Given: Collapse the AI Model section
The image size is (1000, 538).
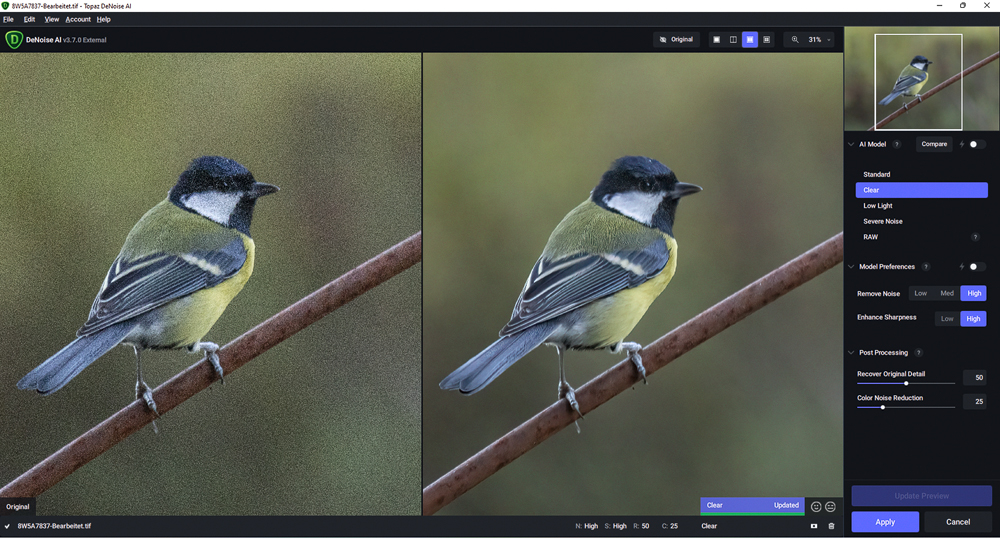Looking at the screenshot, I should pyautogui.click(x=851, y=144).
